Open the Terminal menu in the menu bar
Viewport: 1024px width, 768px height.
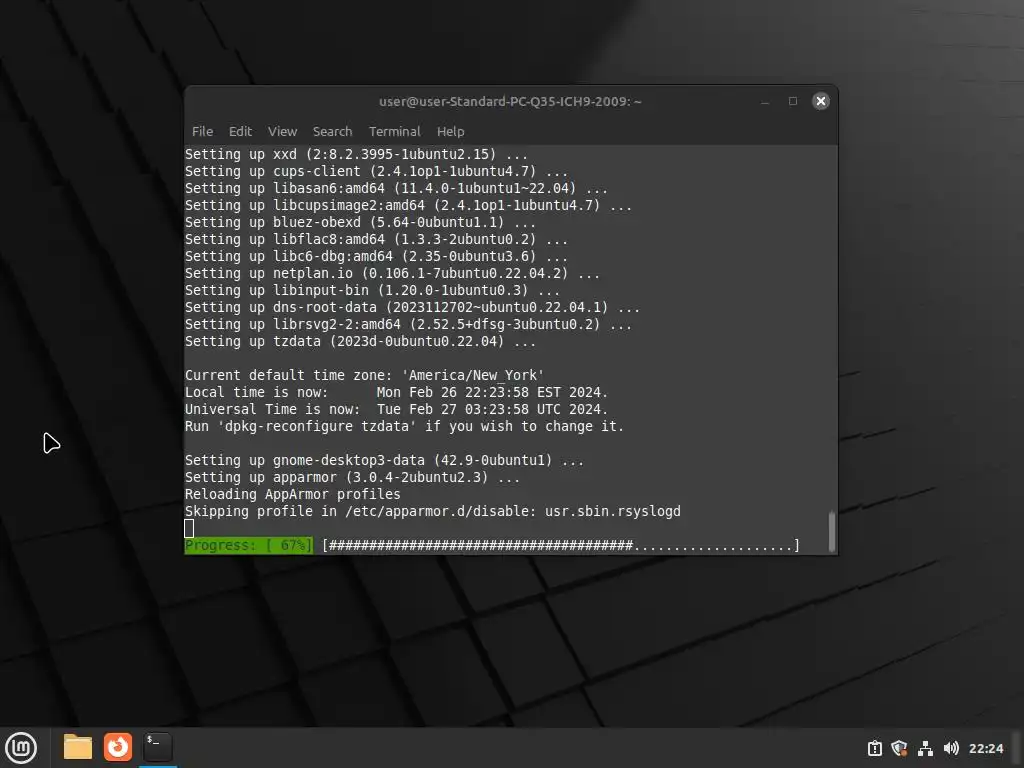(x=394, y=131)
